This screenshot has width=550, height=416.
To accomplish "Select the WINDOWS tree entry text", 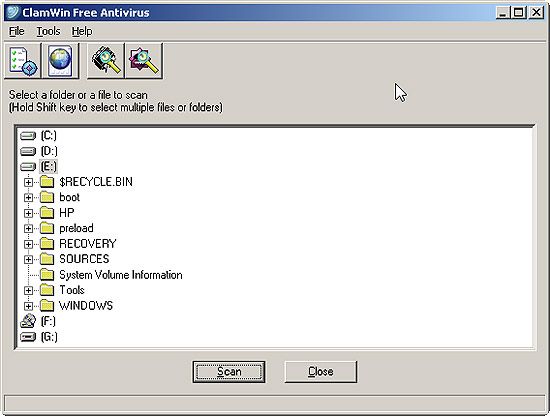I will pos(86,306).
